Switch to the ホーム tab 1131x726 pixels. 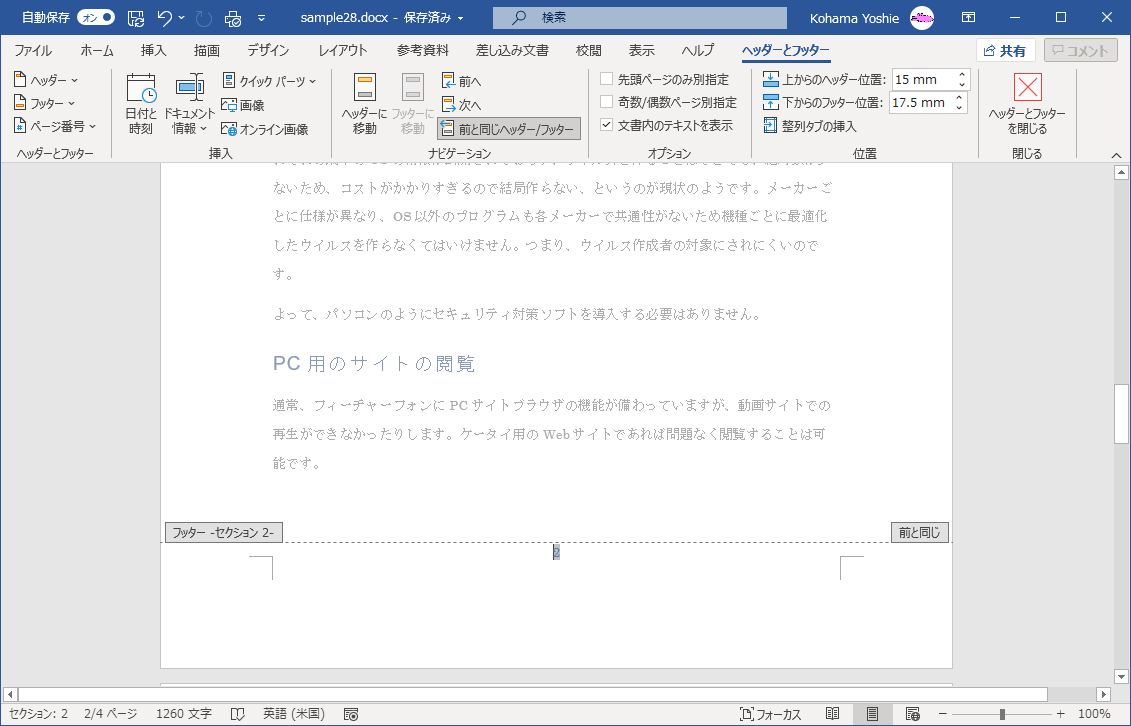[97, 50]
